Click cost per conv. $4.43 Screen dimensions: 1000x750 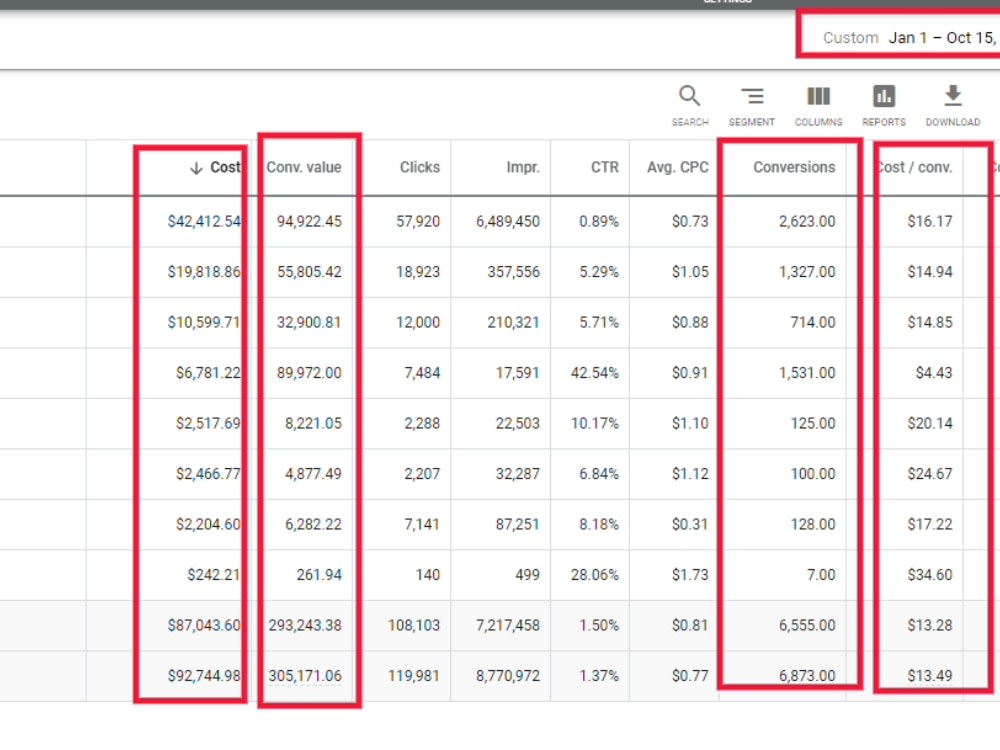tap(934, 372)
